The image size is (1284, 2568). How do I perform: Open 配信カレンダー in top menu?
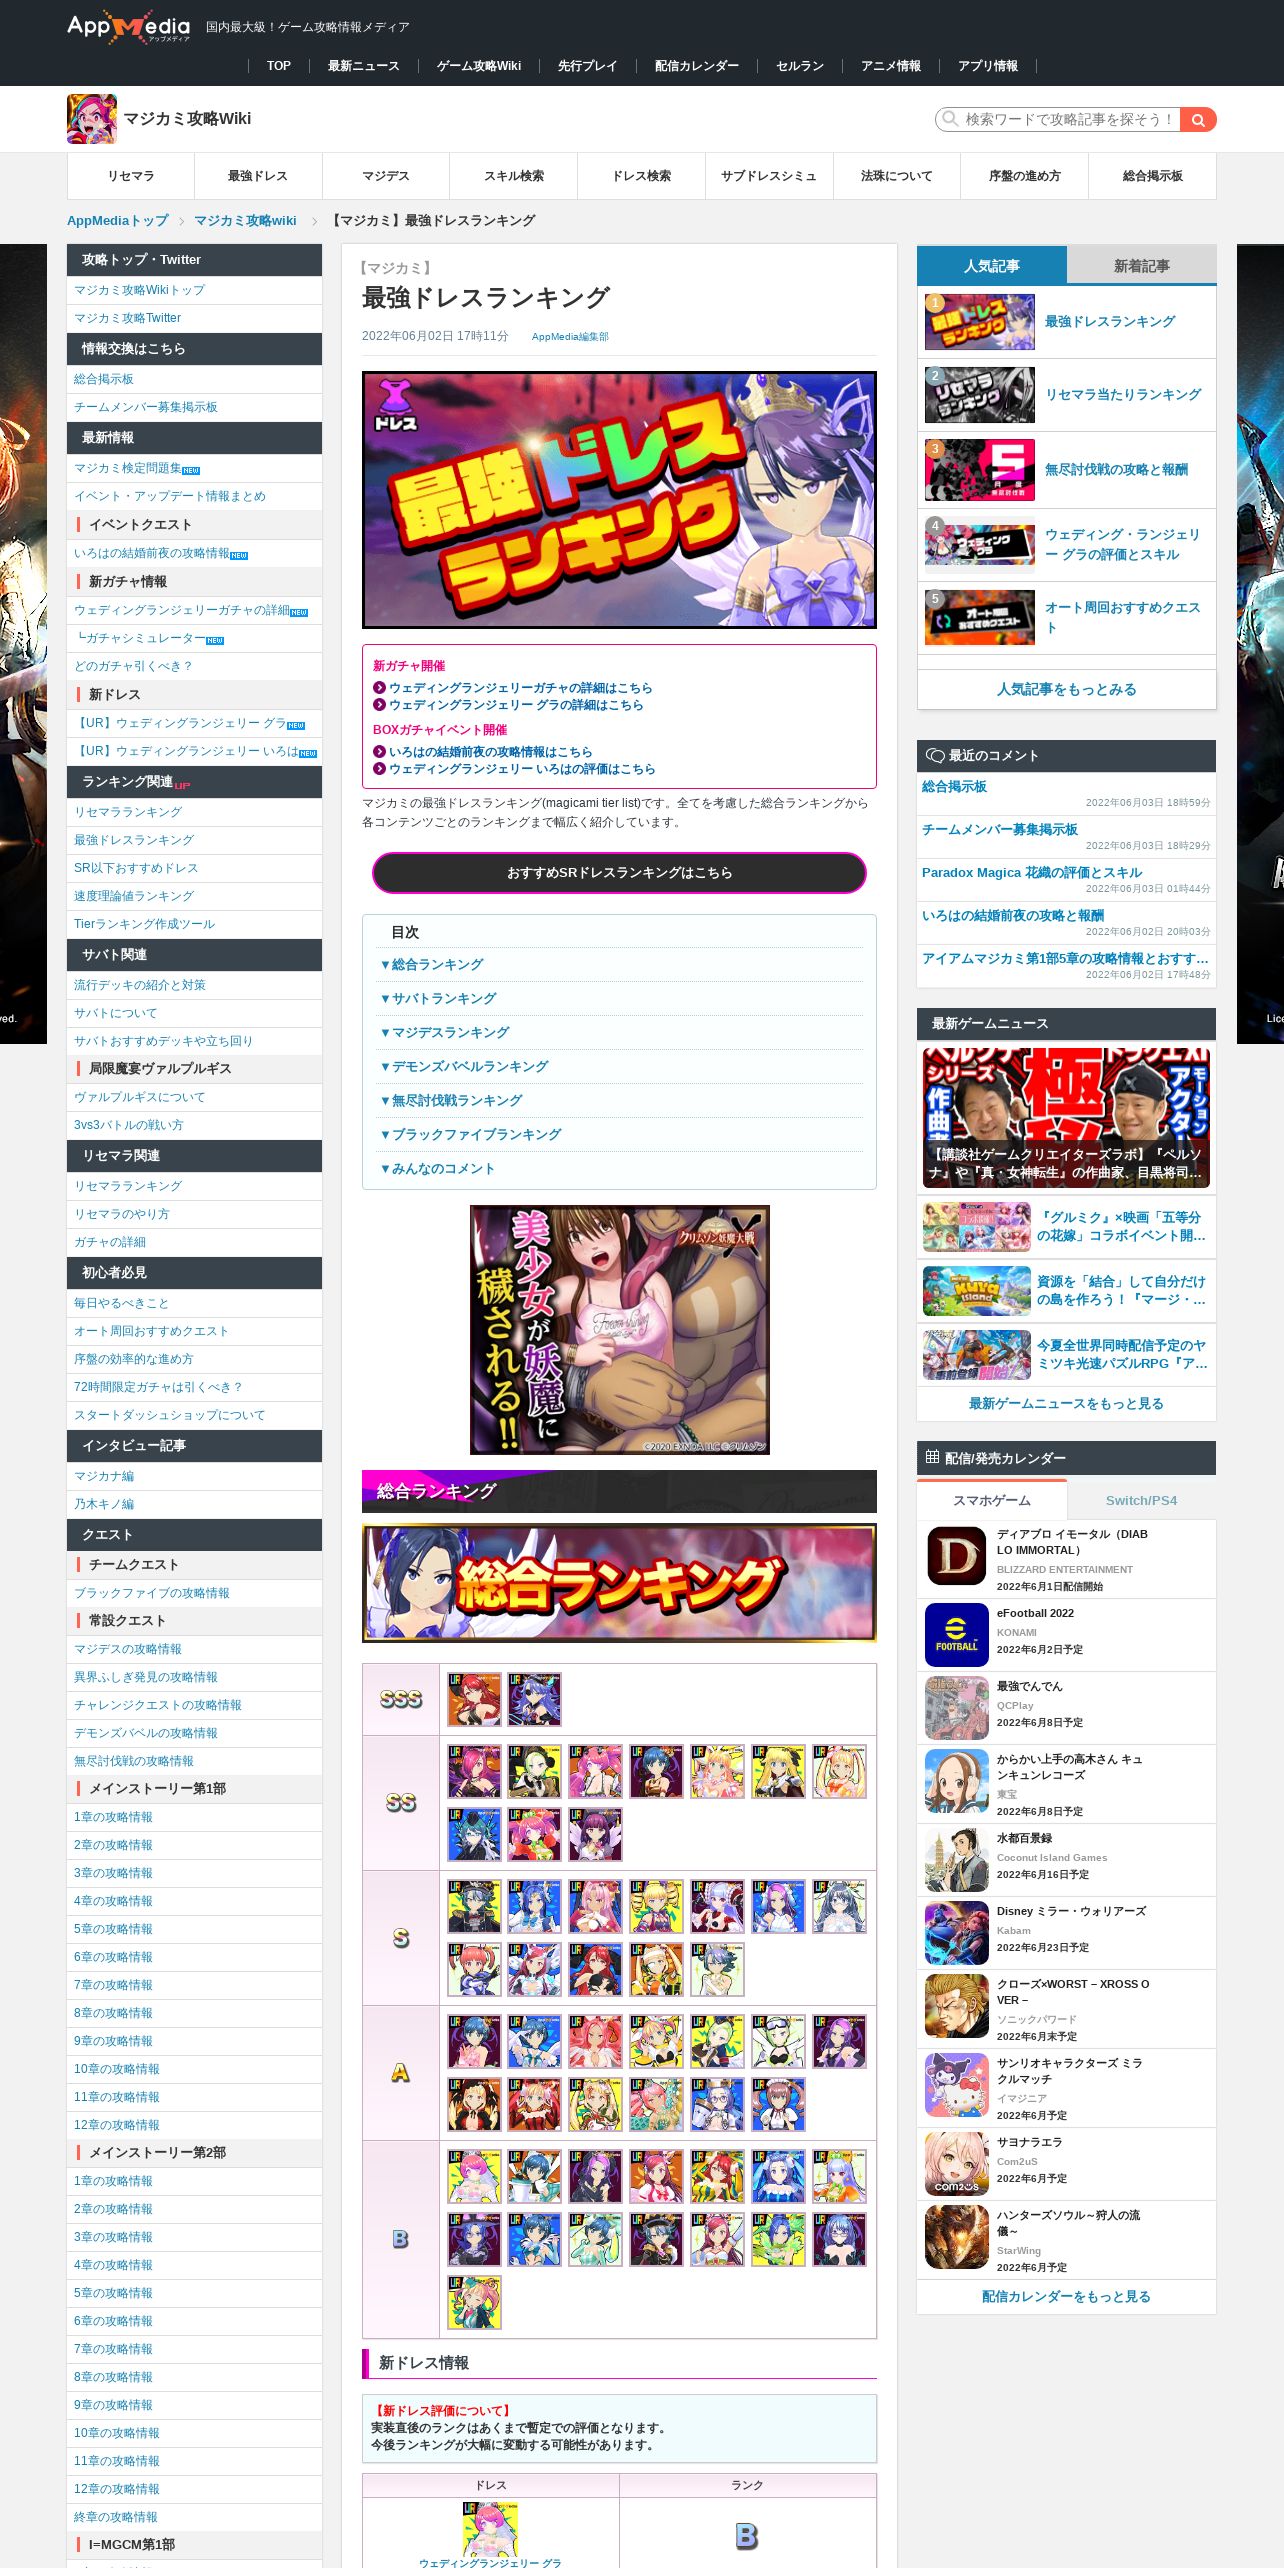coord(697,66)
